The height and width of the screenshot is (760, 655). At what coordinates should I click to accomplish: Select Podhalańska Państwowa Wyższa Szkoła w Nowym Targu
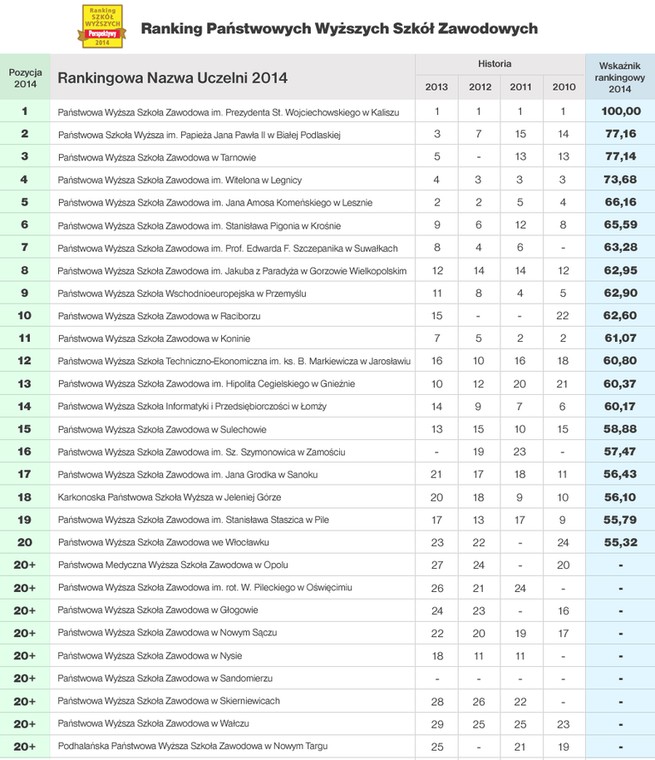coord(193,746)
